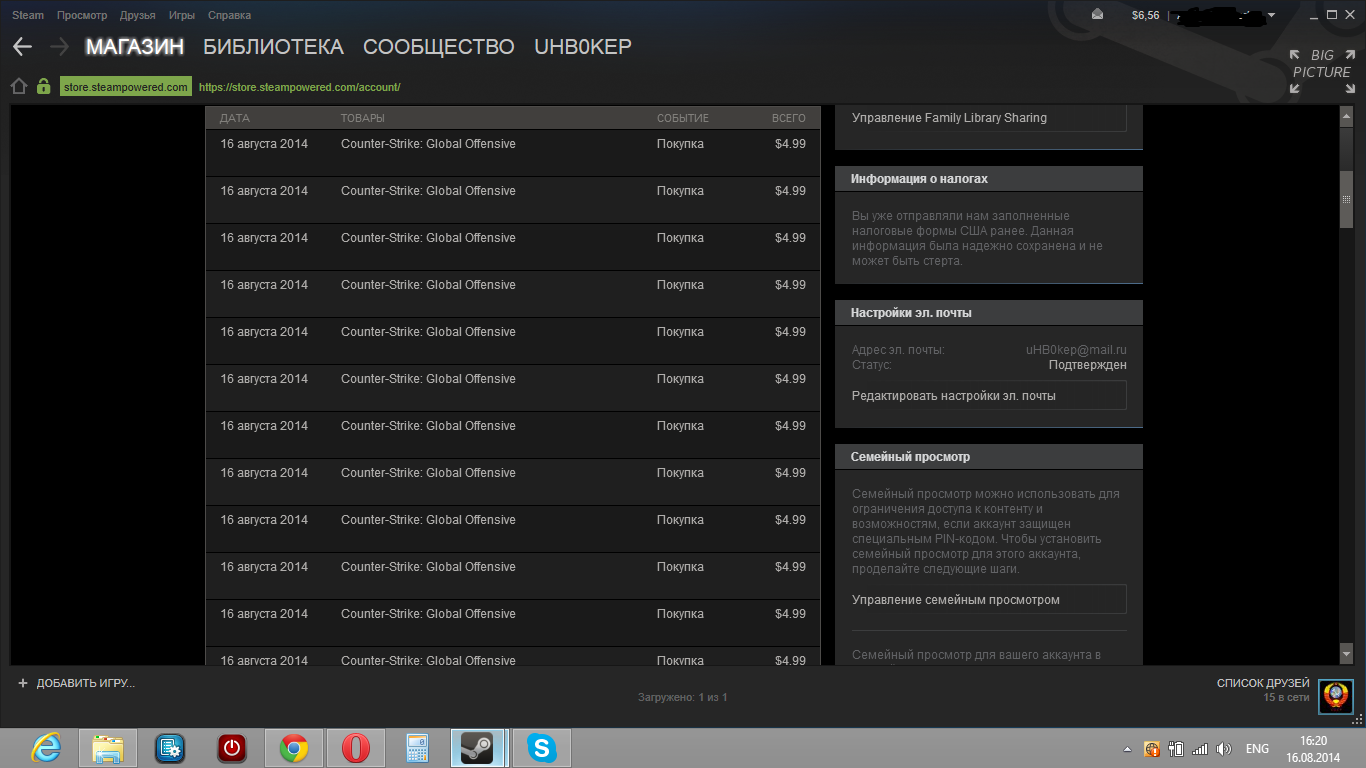Click Управление Family Library Sharing button
Image resolution: width=1366 pixels, height=768 pixels.
[x=989, y=118]
